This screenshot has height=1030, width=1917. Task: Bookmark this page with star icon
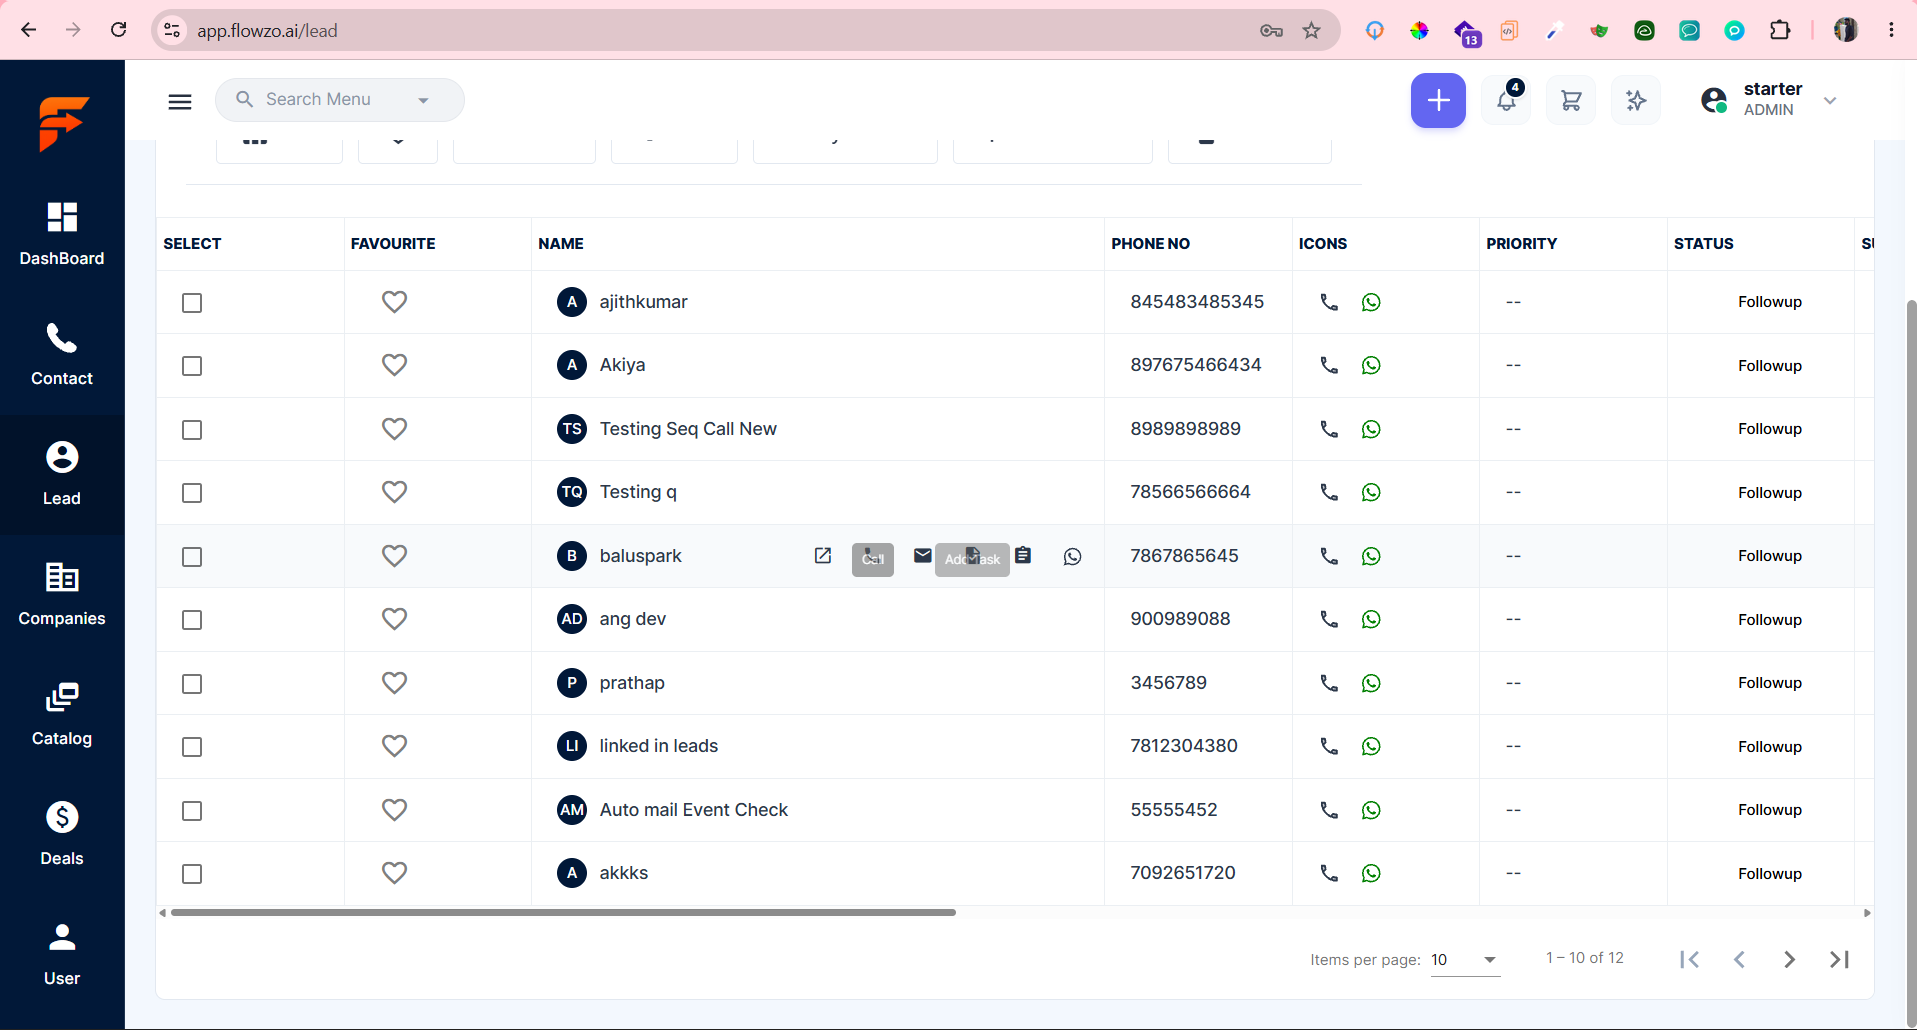tap(1312, 30)
